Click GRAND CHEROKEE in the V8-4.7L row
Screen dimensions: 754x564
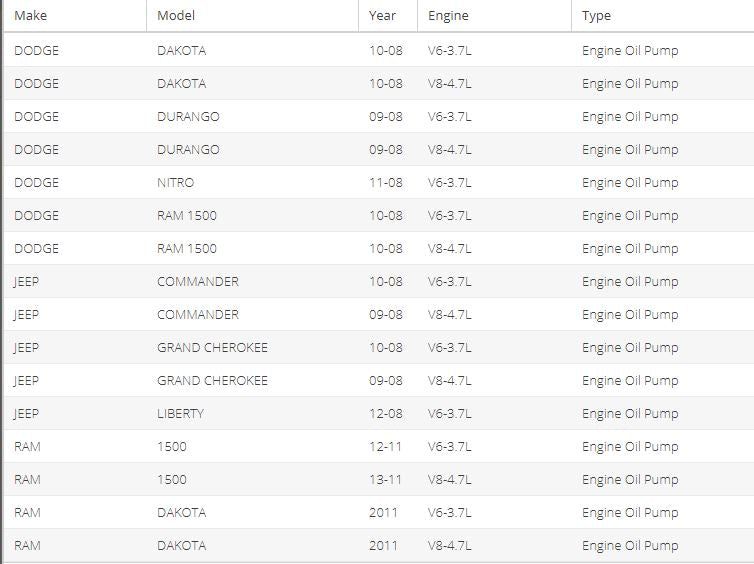(x=212, y=380)
